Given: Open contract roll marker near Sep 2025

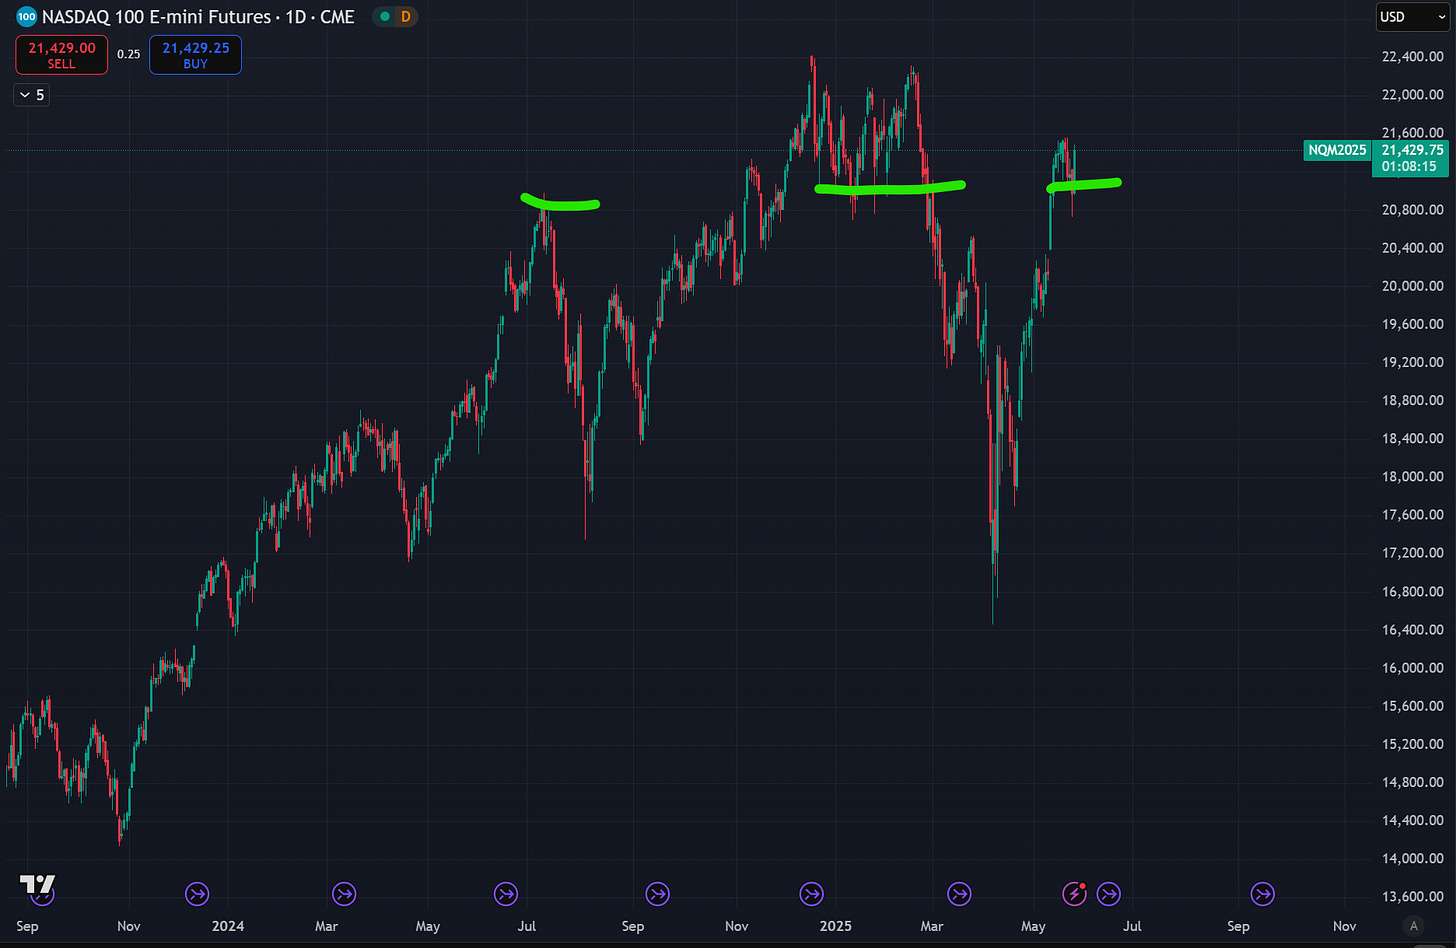Looking at the screenshot, I should click(x=1262, y=894).
